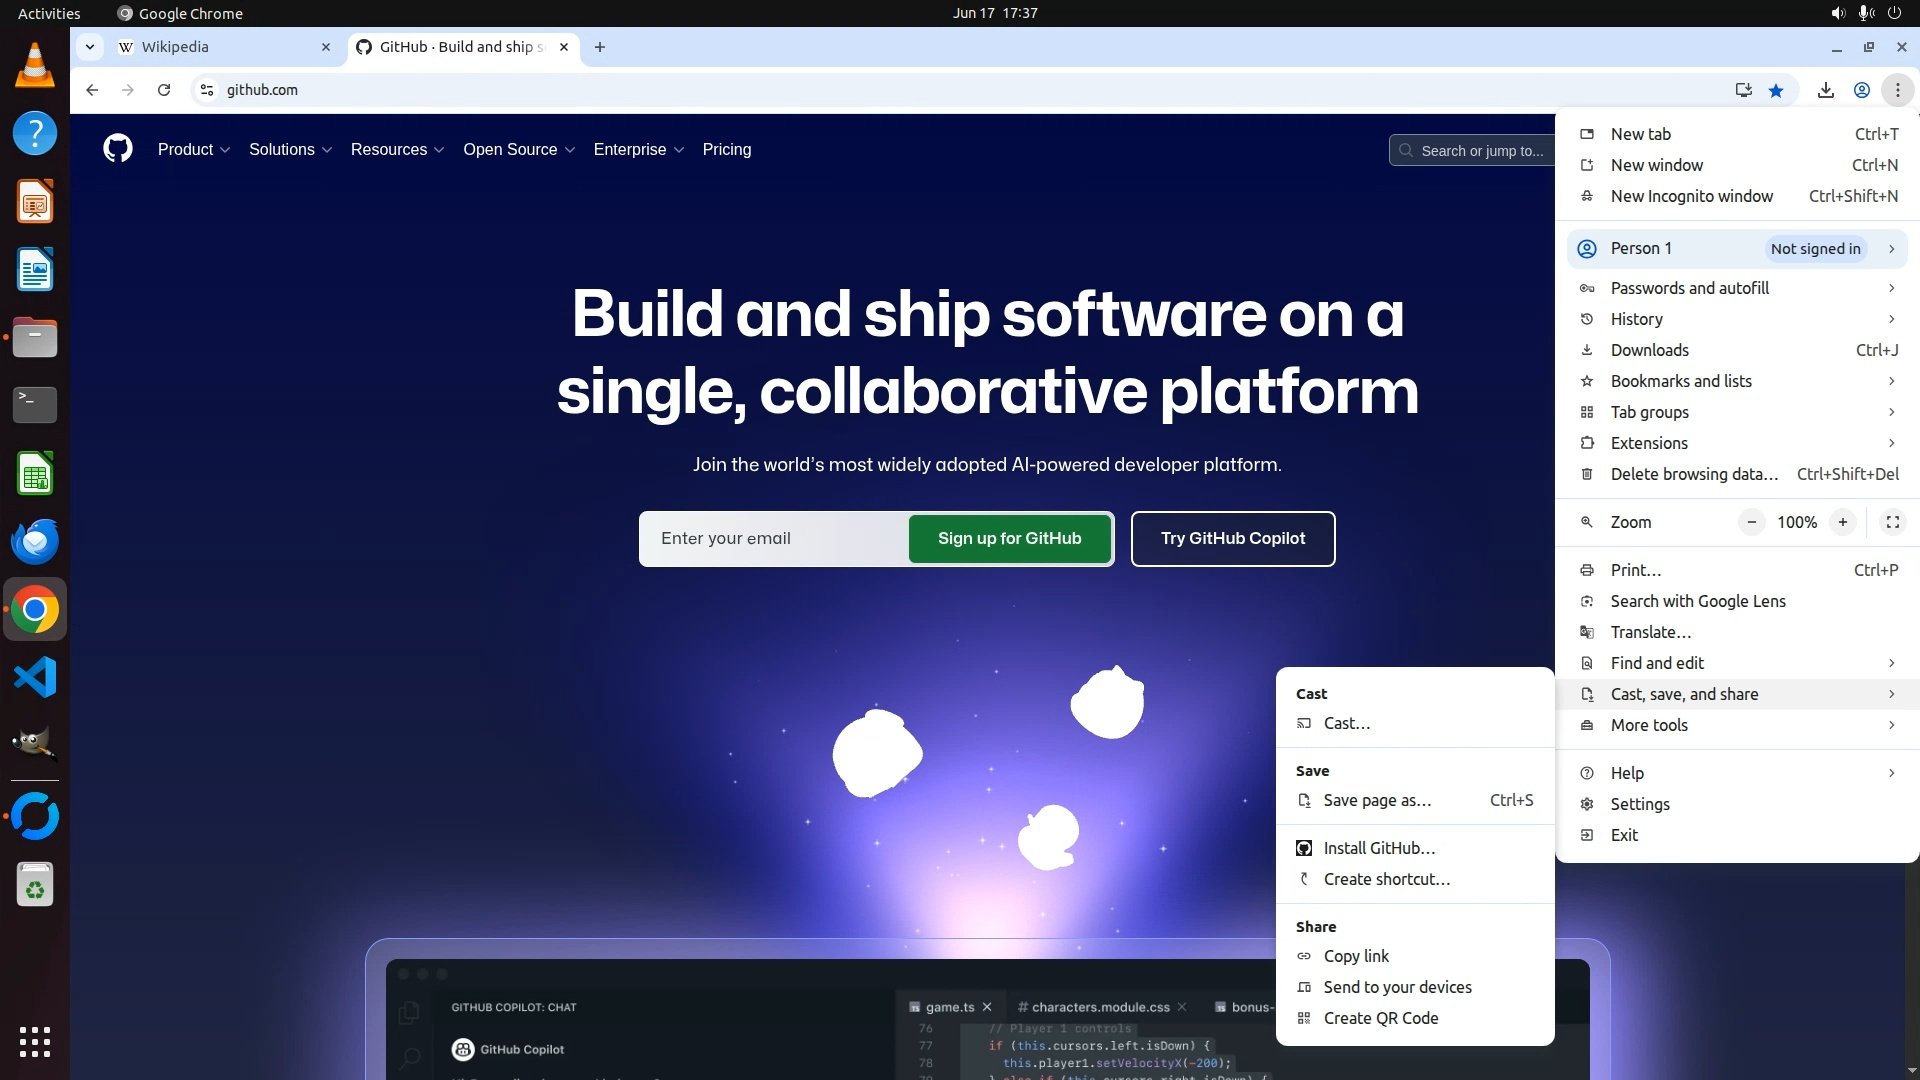Click the GitHub logo on the page

tap(118, 149)
